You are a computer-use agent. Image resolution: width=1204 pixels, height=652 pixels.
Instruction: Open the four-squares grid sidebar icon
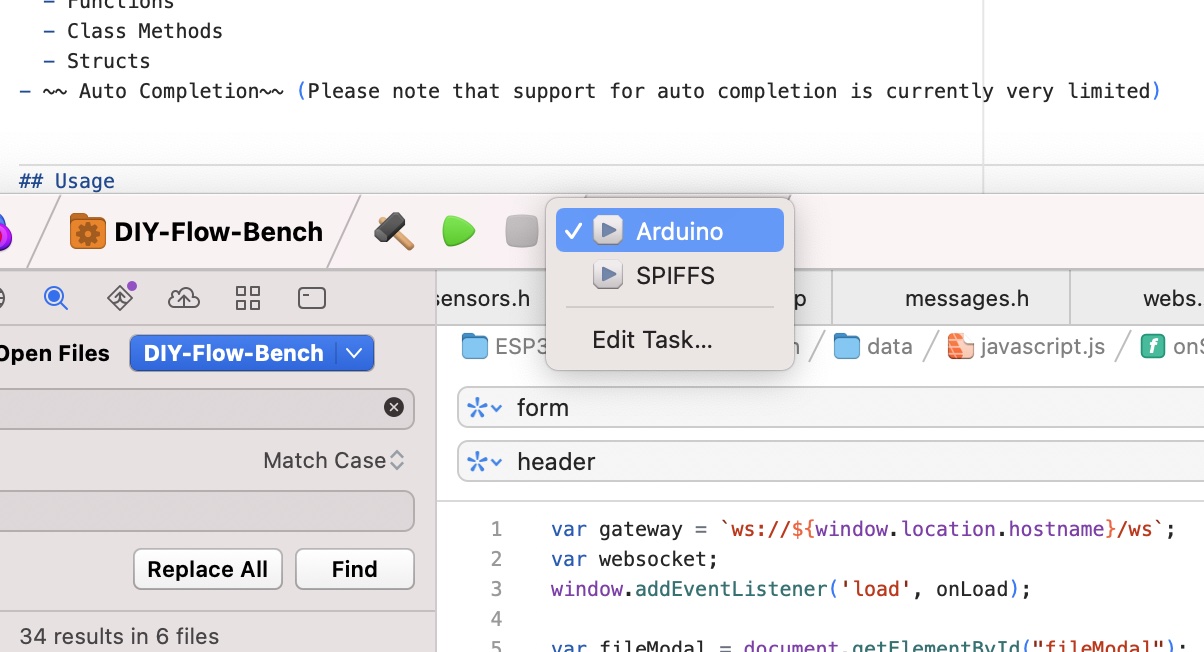click(x=247, y=297)
